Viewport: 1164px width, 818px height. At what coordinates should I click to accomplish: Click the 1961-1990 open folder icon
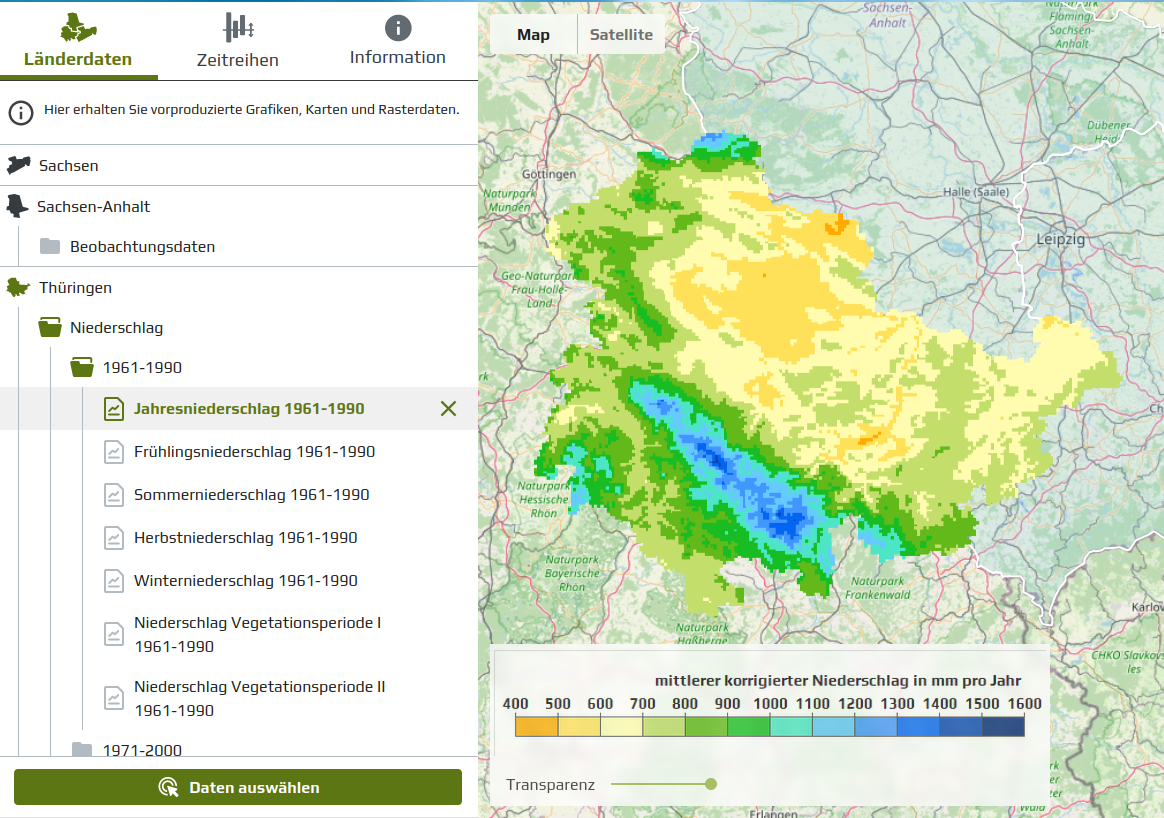point(82,367)
